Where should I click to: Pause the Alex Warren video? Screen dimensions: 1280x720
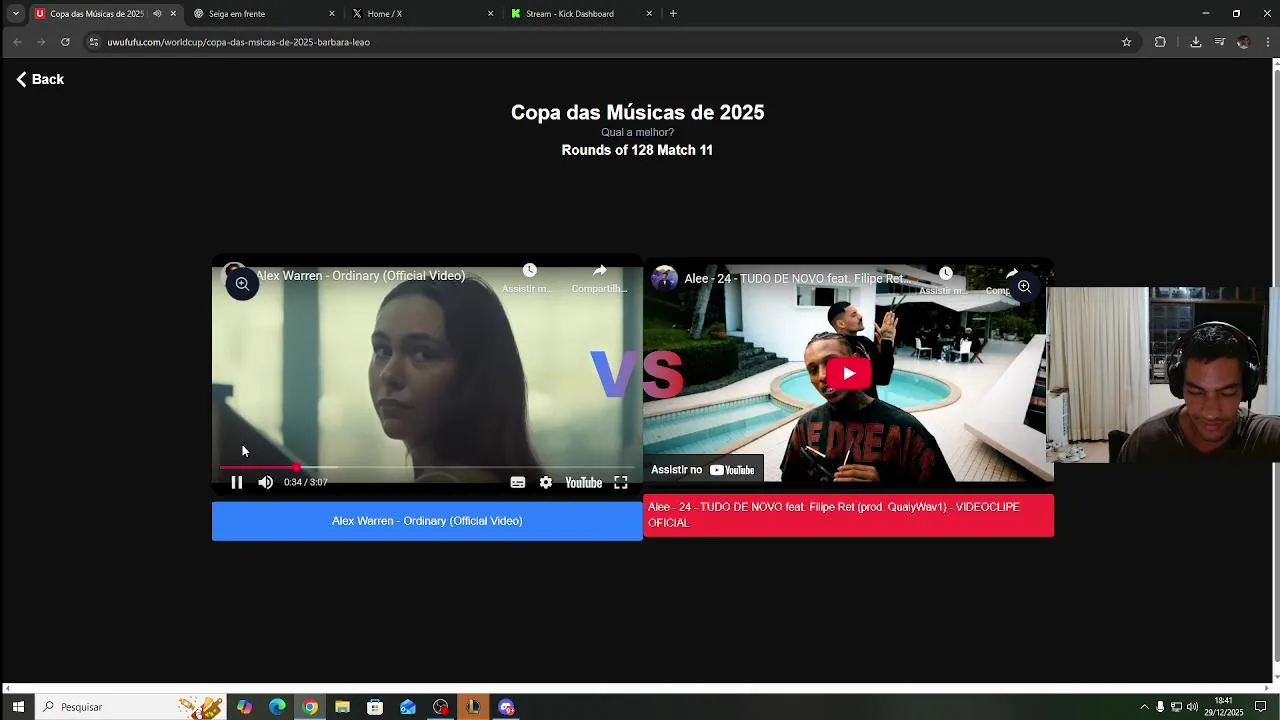pyautogui.click(x=236, y=482)
